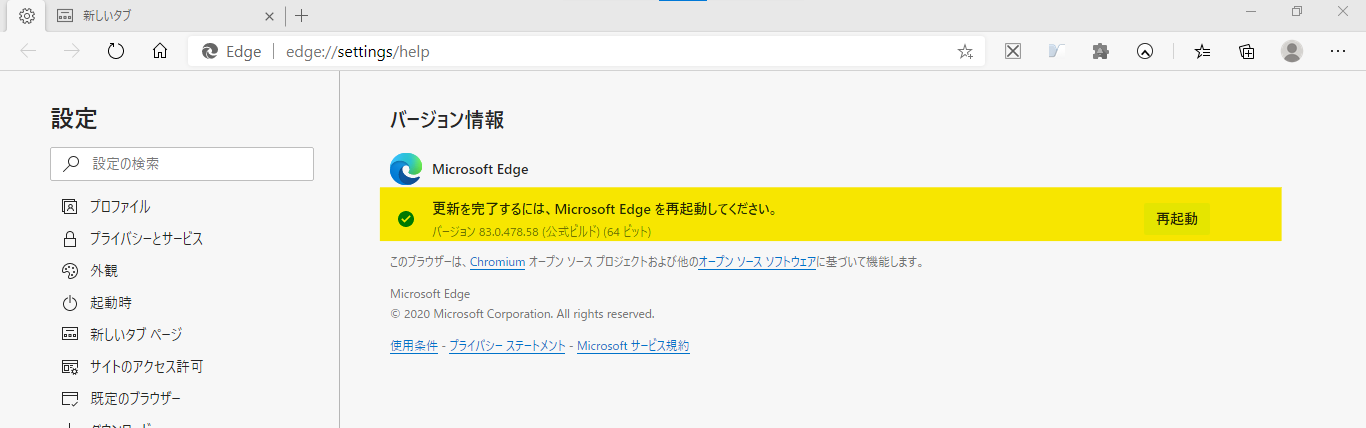The width and height of the screenshot is (1366, 428).
Task: Open プロファイル settings section
Action: 120,207
